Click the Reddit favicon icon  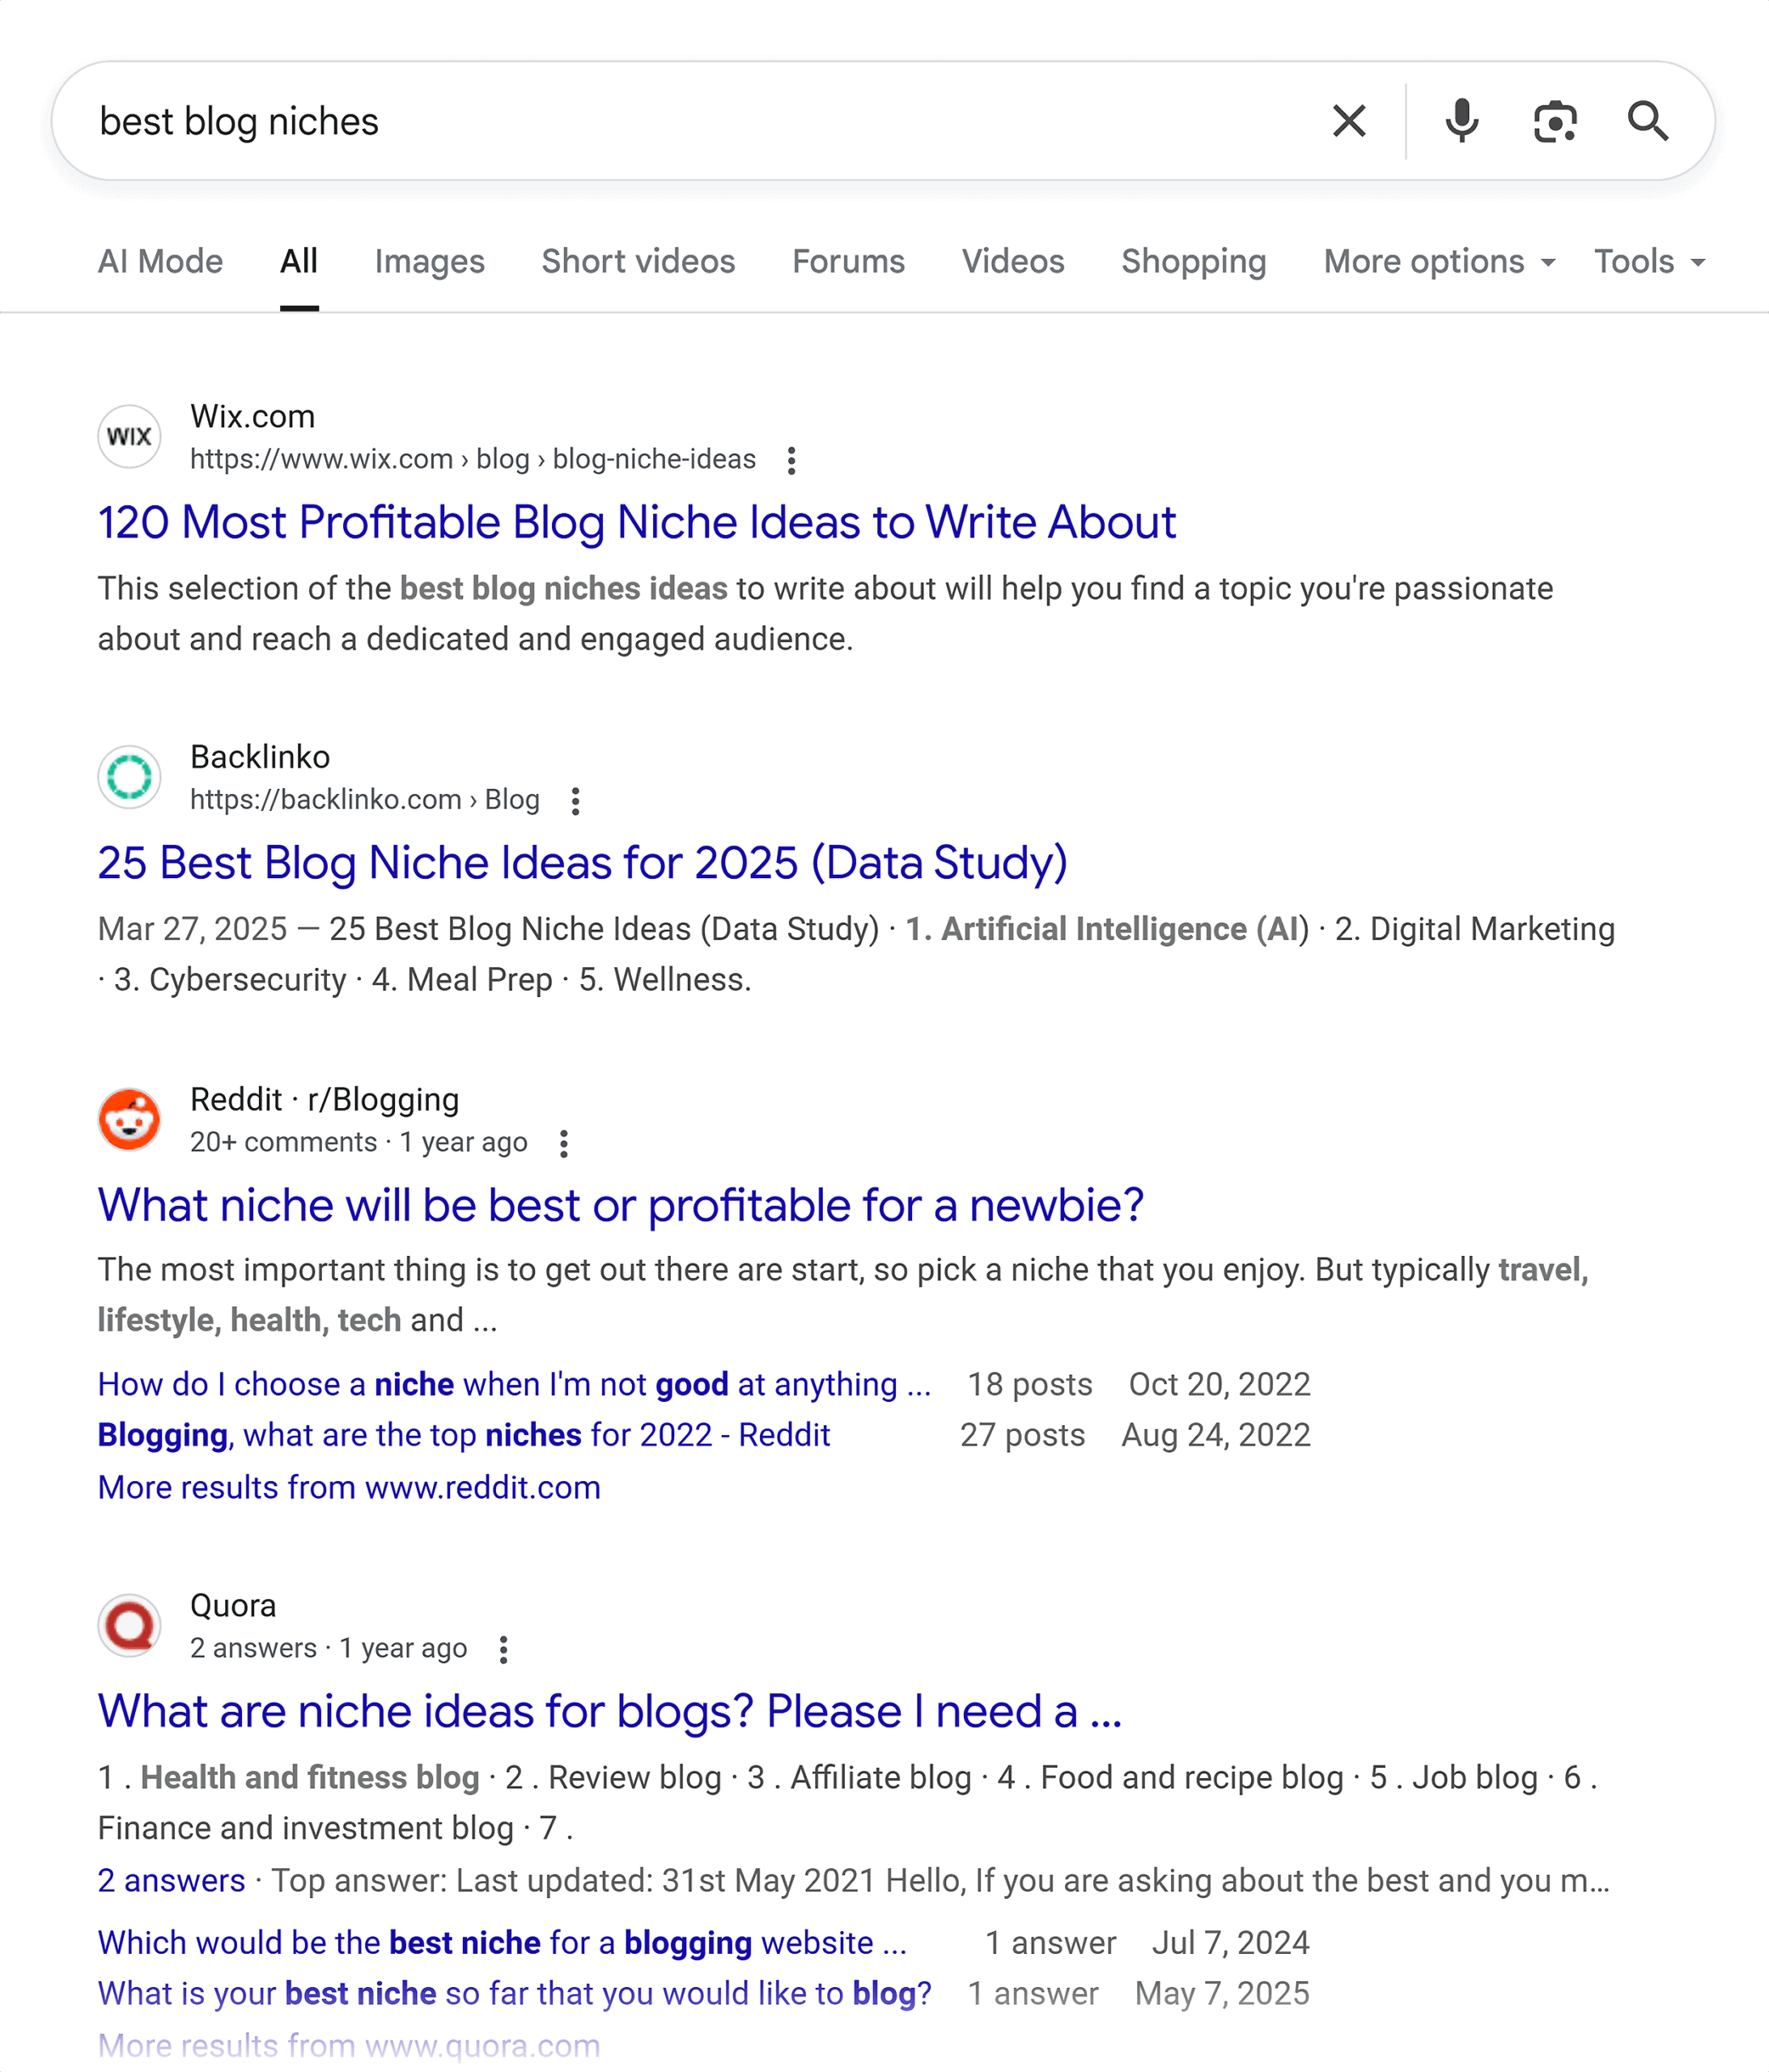129,1119
